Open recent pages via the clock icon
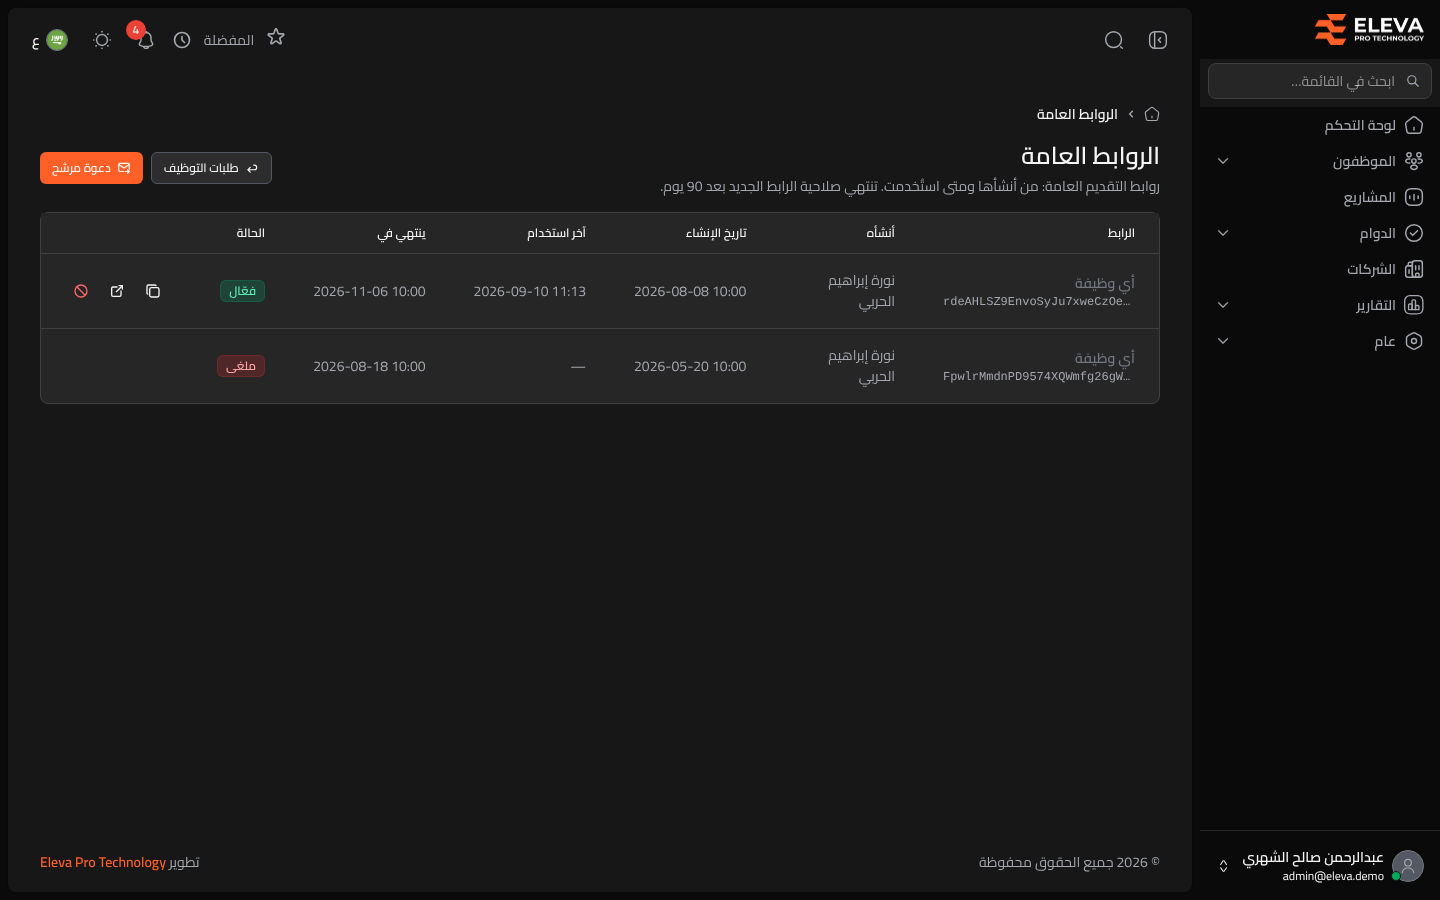The image size is (1440, 900). tap(182, 40)
